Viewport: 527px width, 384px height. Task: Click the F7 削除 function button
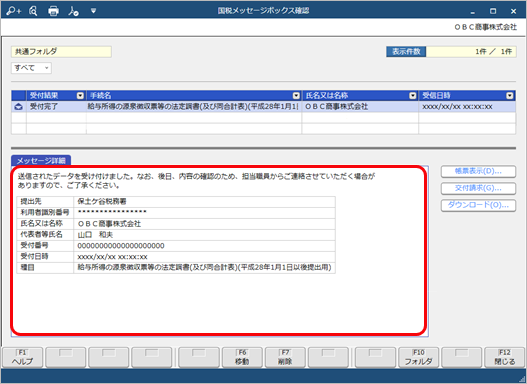(x=285, y=357)
